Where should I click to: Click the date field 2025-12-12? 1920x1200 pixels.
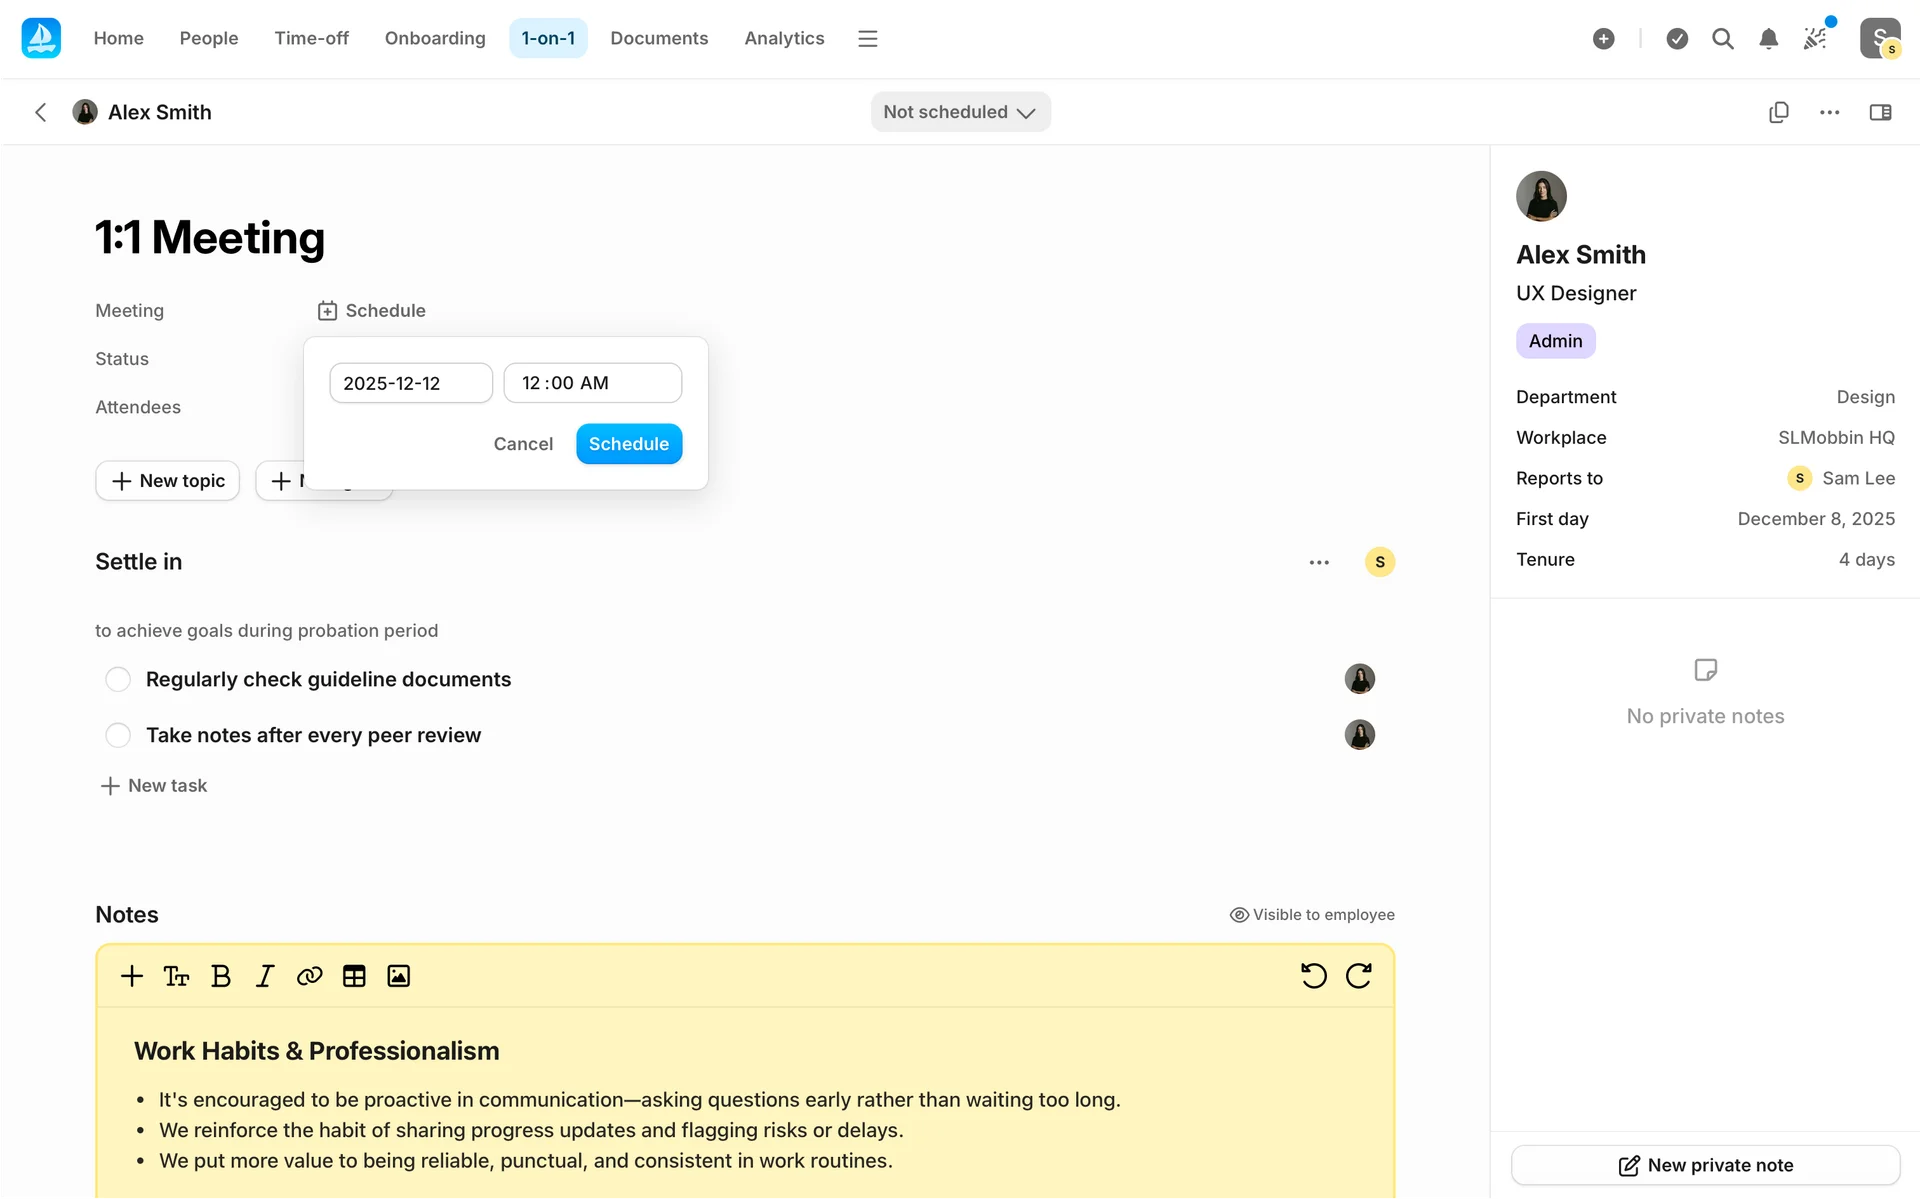click(410, 383)
